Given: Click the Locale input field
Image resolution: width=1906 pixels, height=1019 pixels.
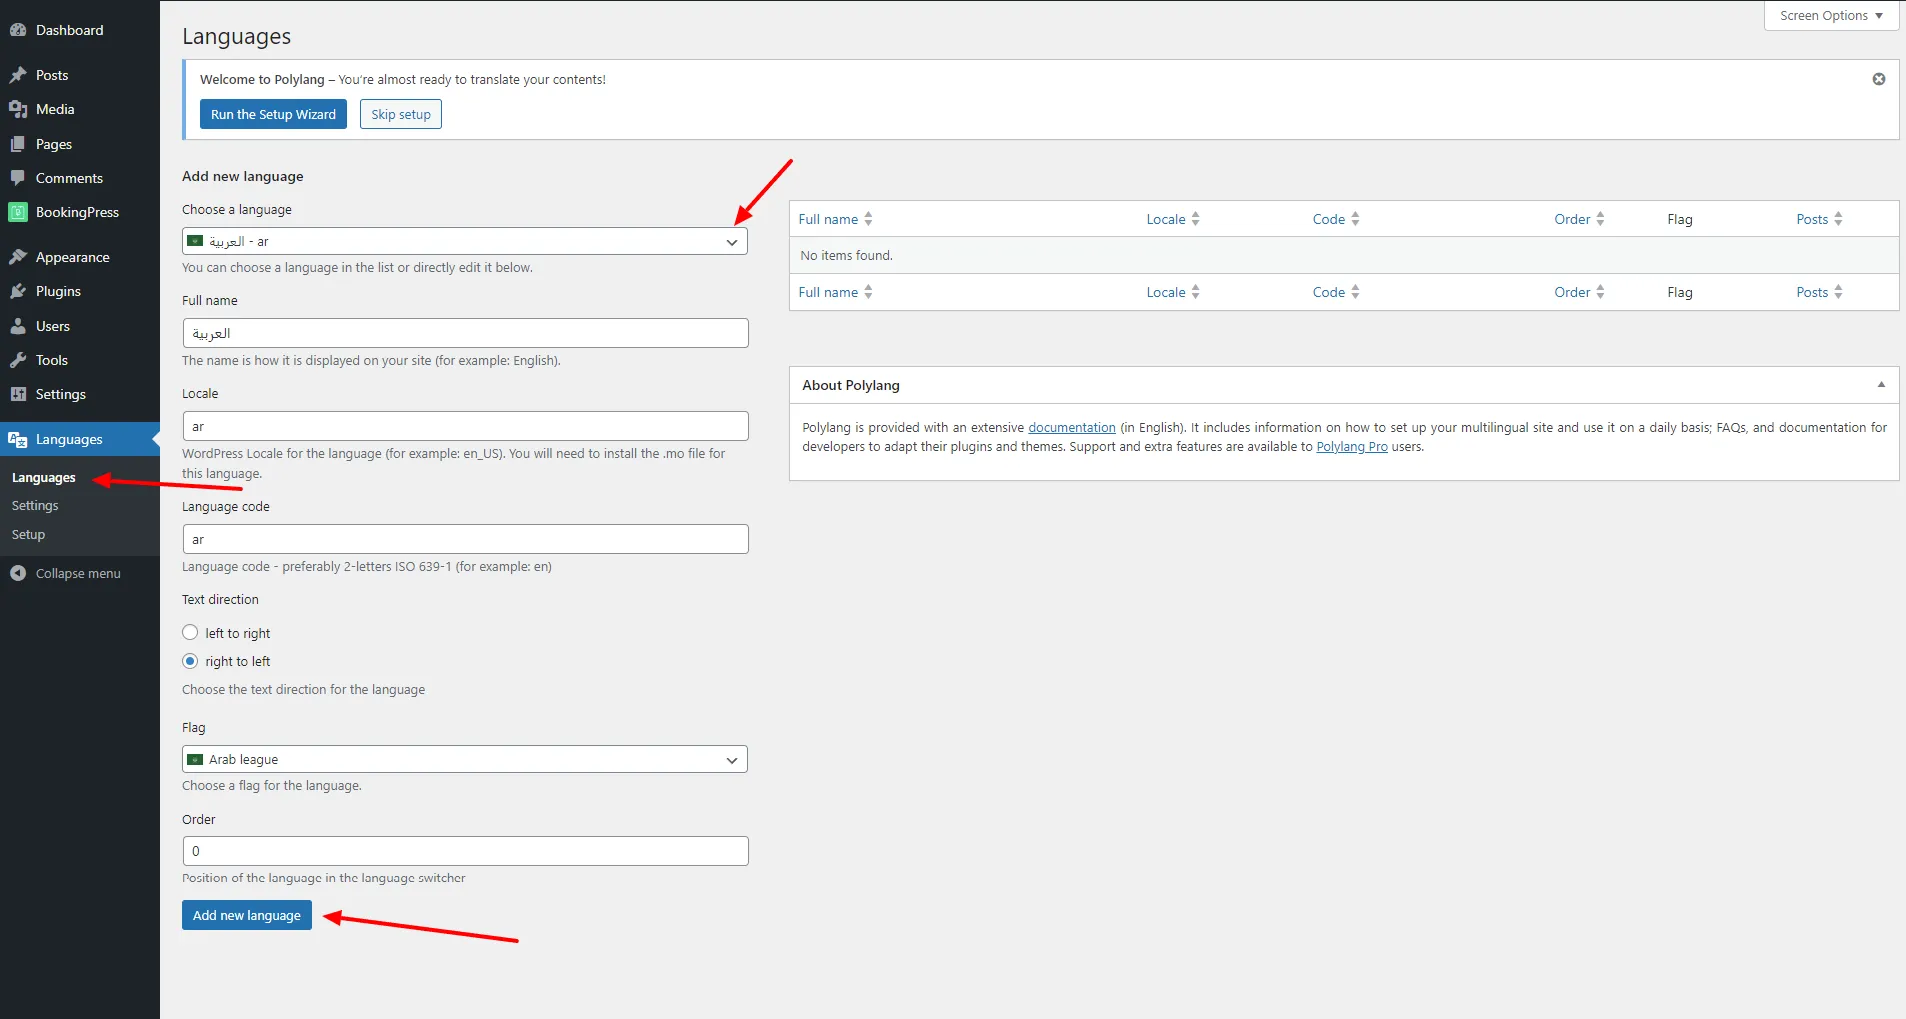Looking at the screenshot, I should coord(465,426).
